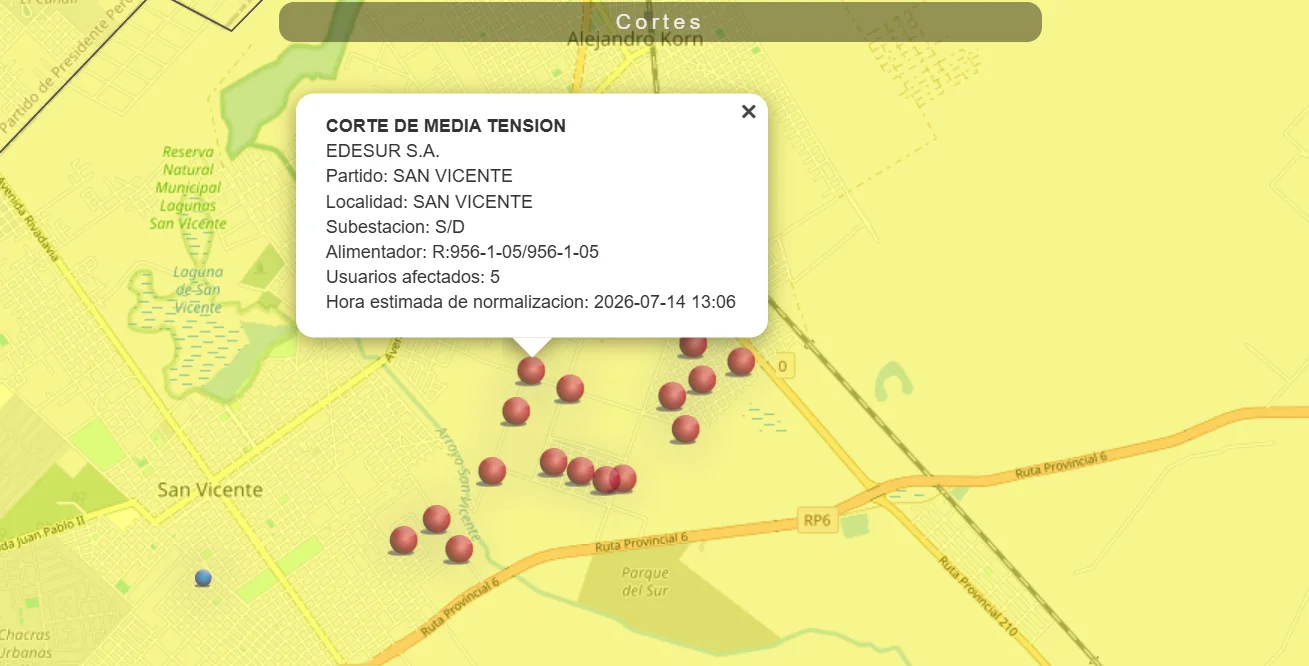Click Reserva Natural Municipal Lagunas San Vicente label
This screenshot has width=1309, height=666.
coord(188,188)
